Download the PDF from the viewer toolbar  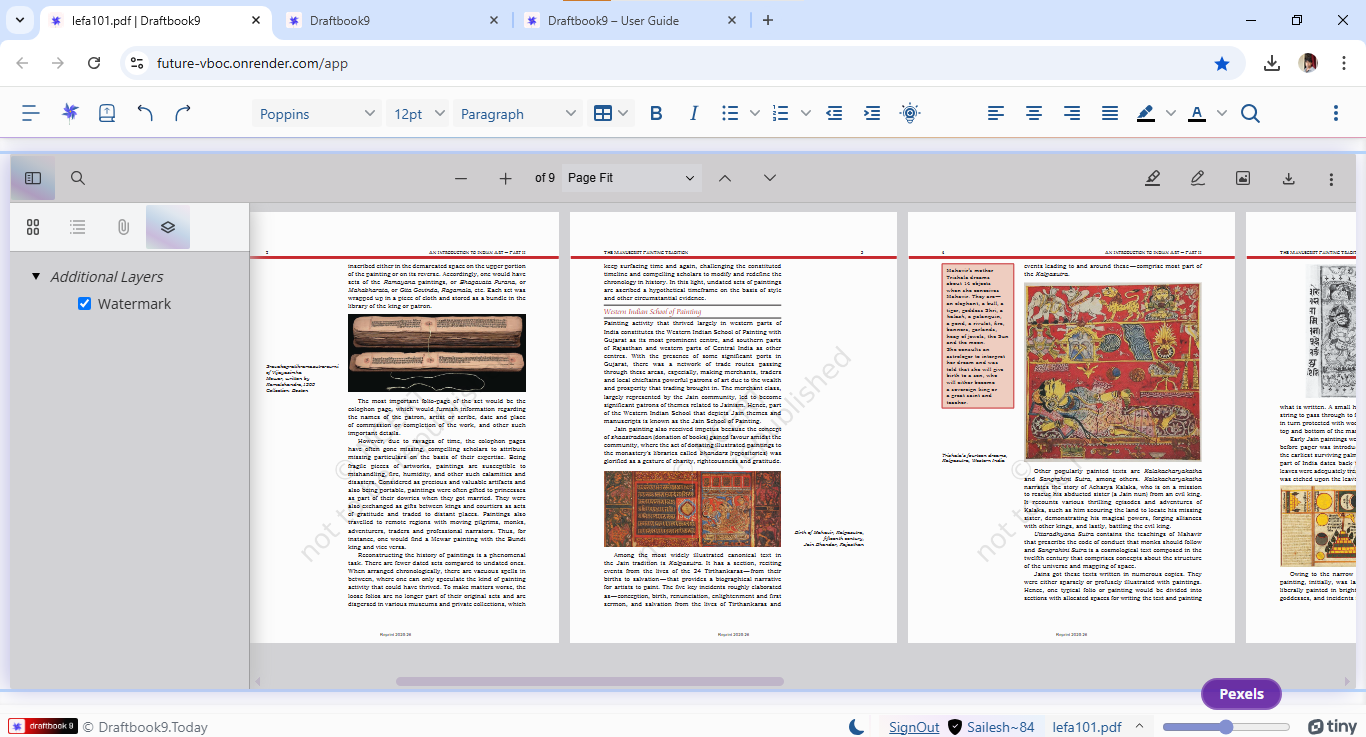pyautogui.click(x=1288, y=177)
